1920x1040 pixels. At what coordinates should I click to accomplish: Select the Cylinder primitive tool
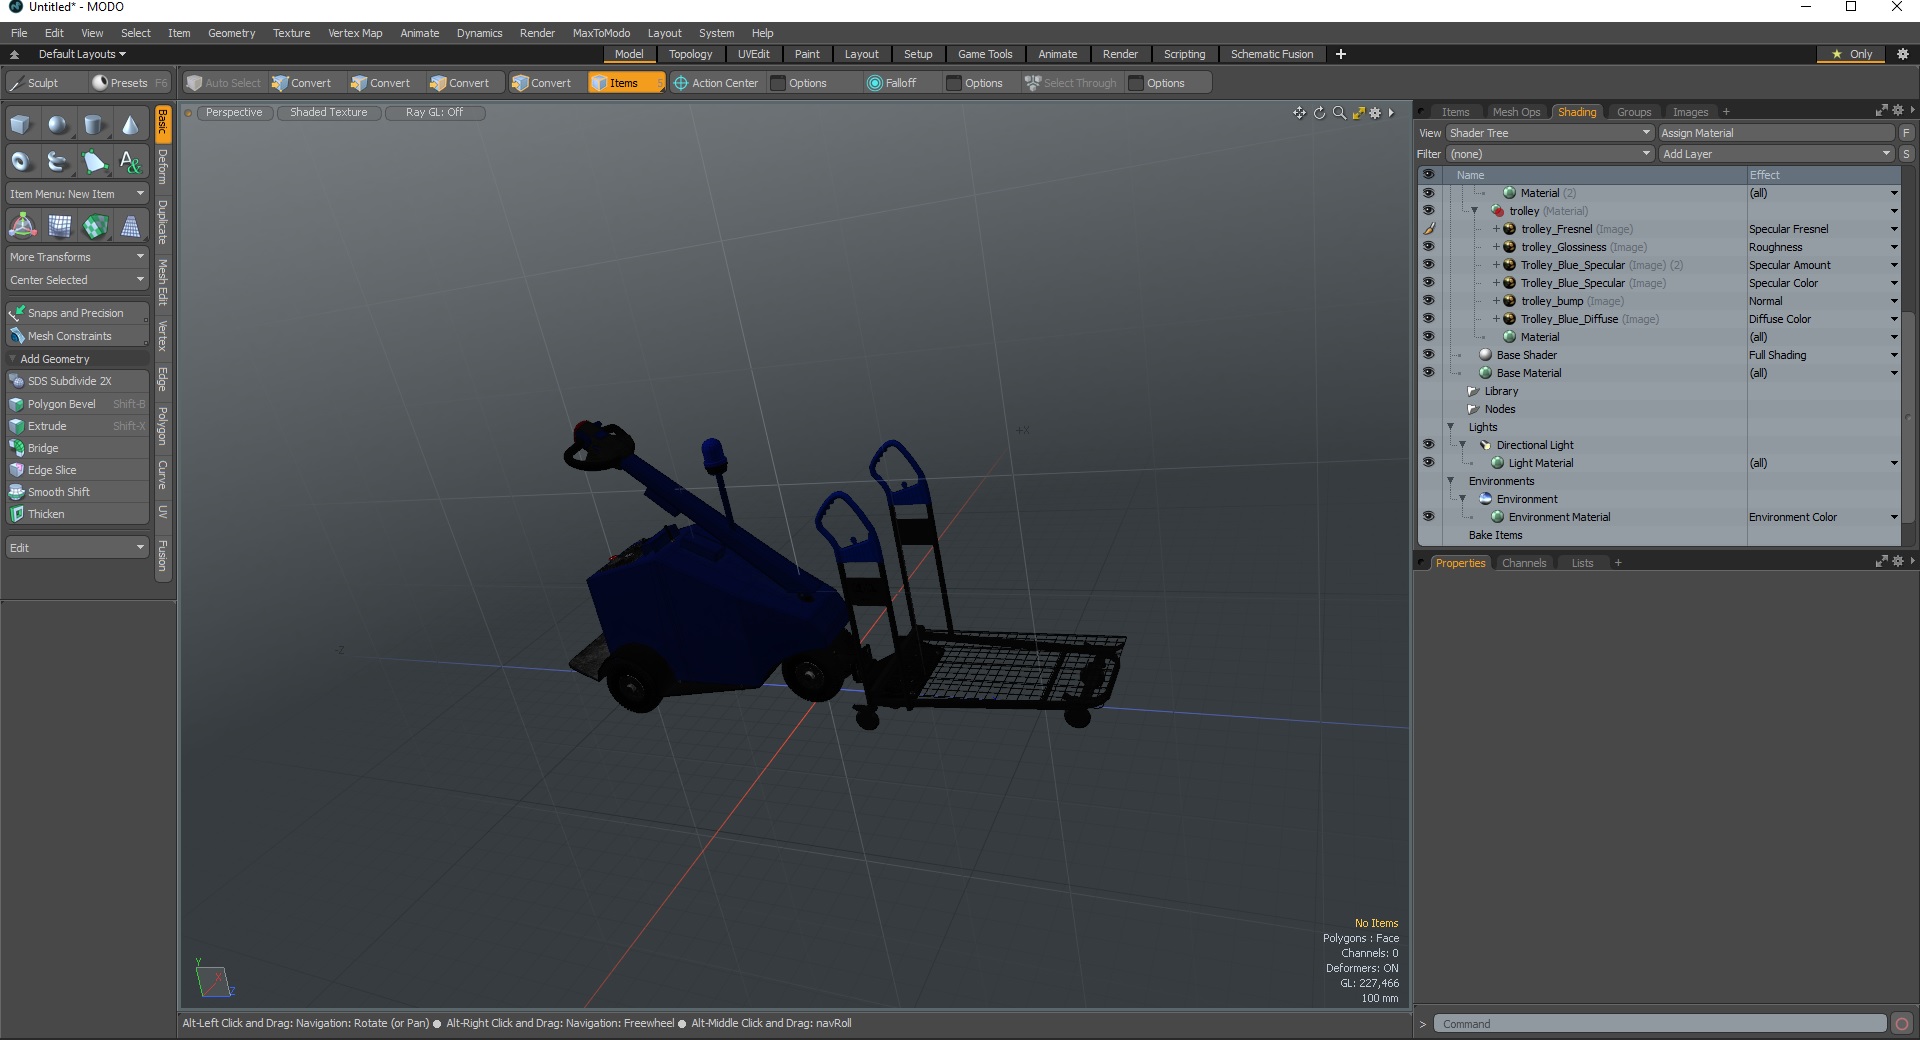(94, 125)
